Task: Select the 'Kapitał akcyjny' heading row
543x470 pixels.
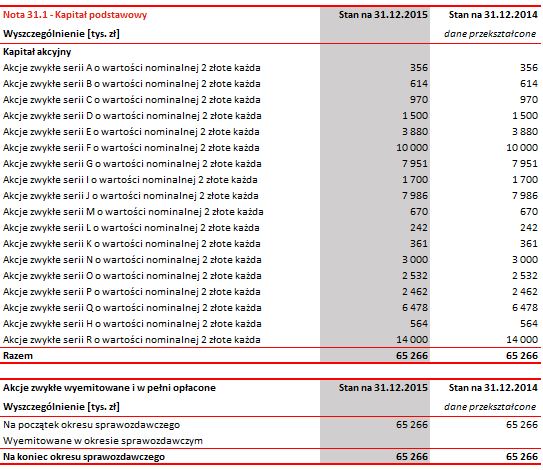Action: pyautogui.click(x=37, y=52)
